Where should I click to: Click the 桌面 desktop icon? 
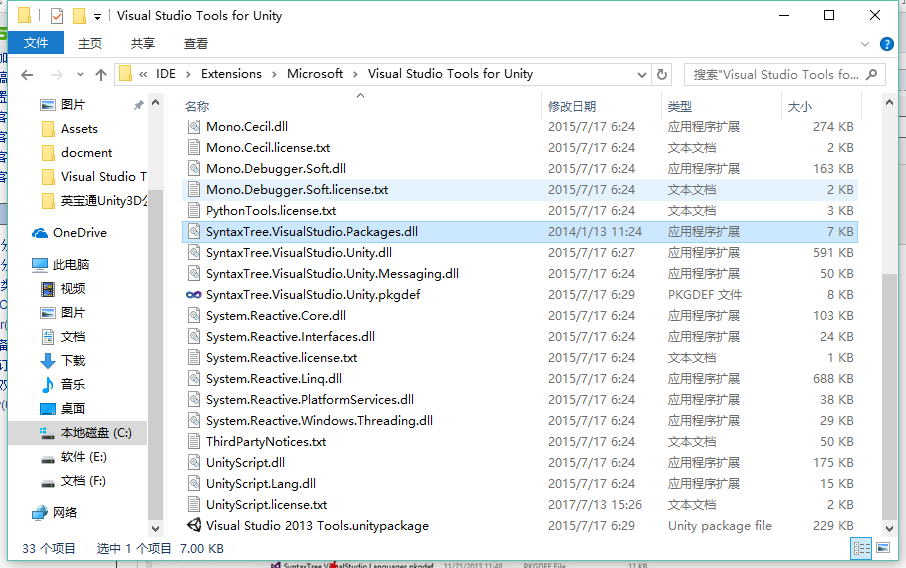(x=48, y=409)
